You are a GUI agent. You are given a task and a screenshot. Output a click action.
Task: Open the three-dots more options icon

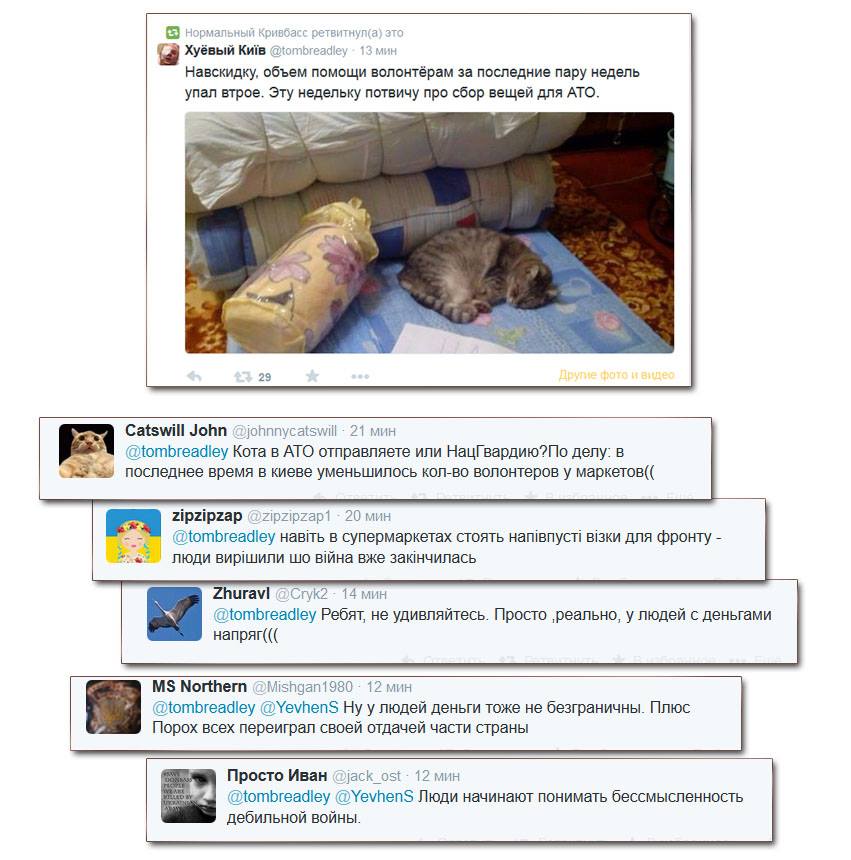[x=360, y=376]
